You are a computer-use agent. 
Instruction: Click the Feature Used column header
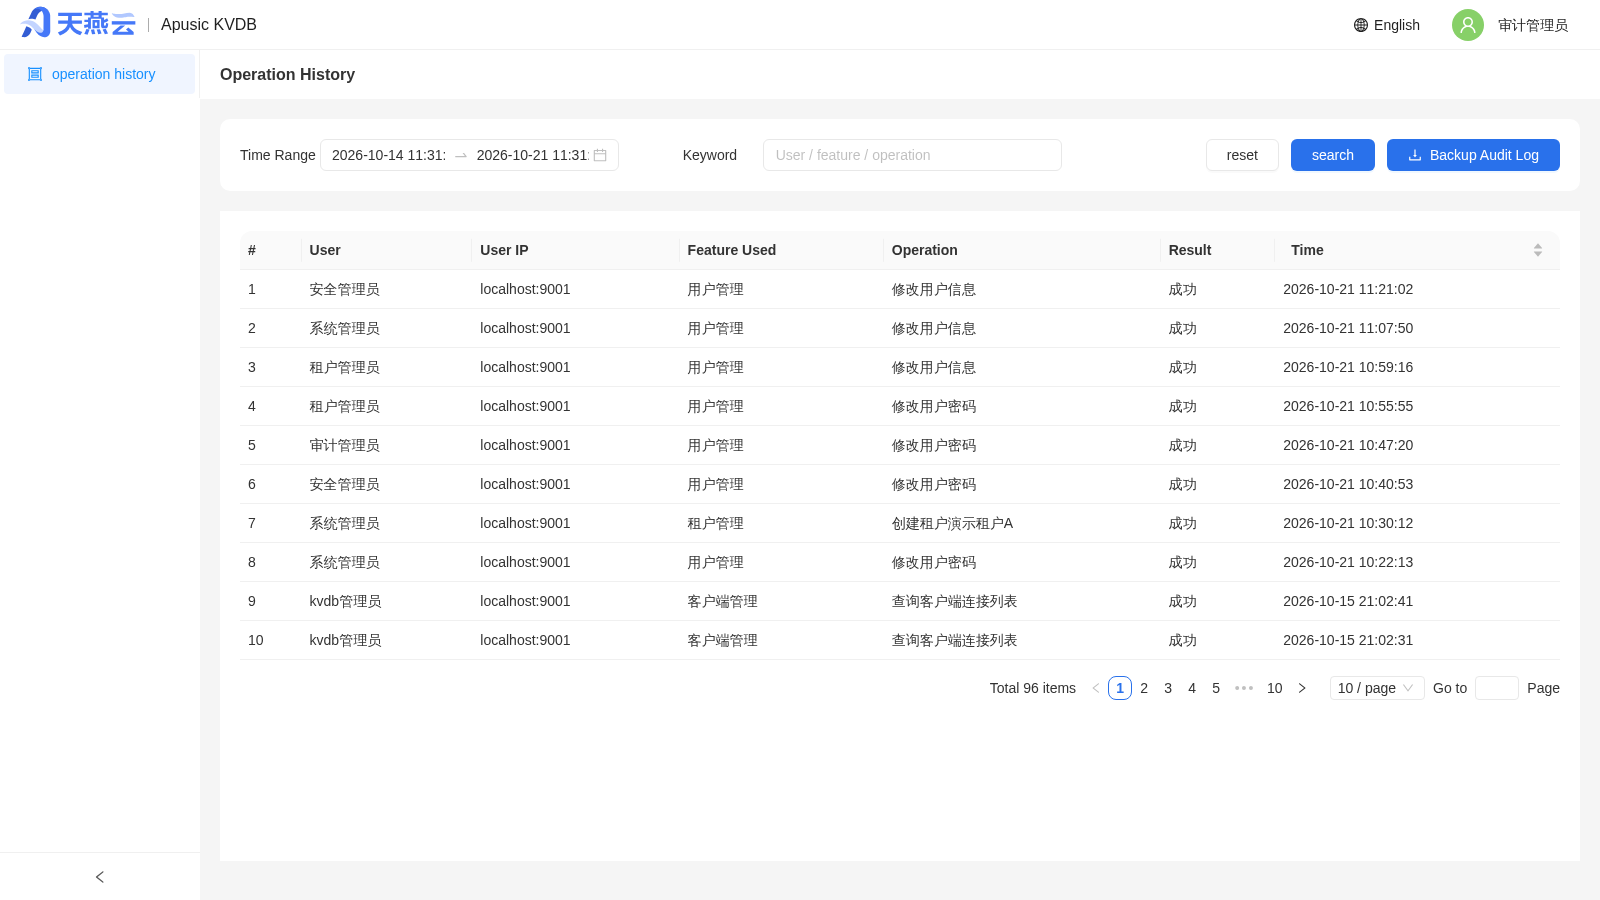(x=731, y=250)
